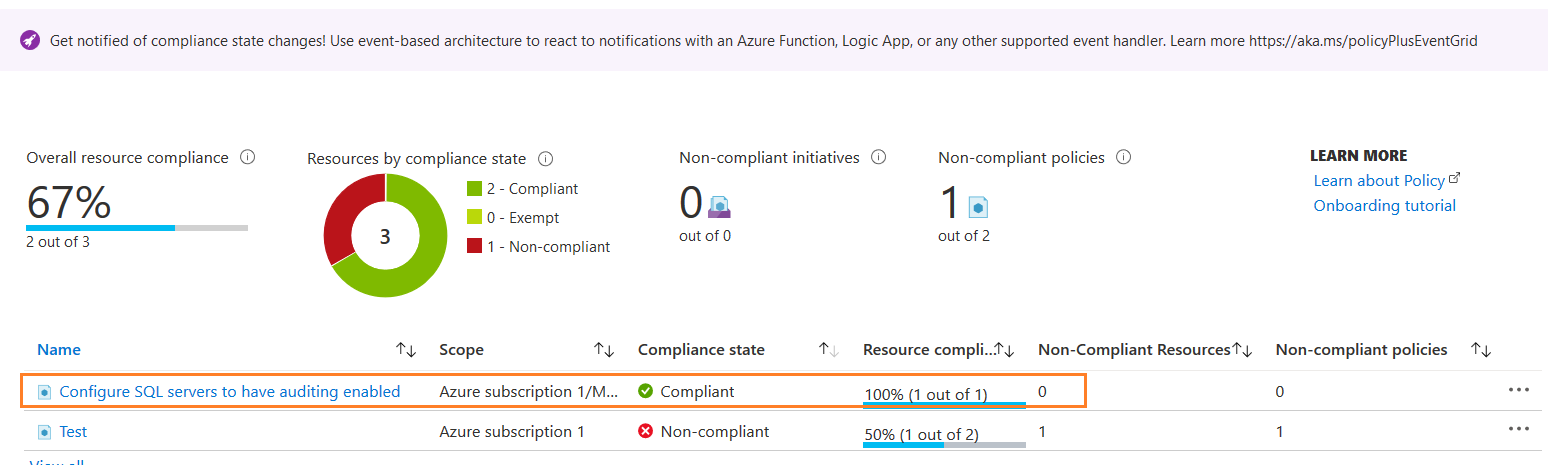Click info icon next to Non-compliant policies heading
Screen dimensions: 1548x465
click(1123, 158)
